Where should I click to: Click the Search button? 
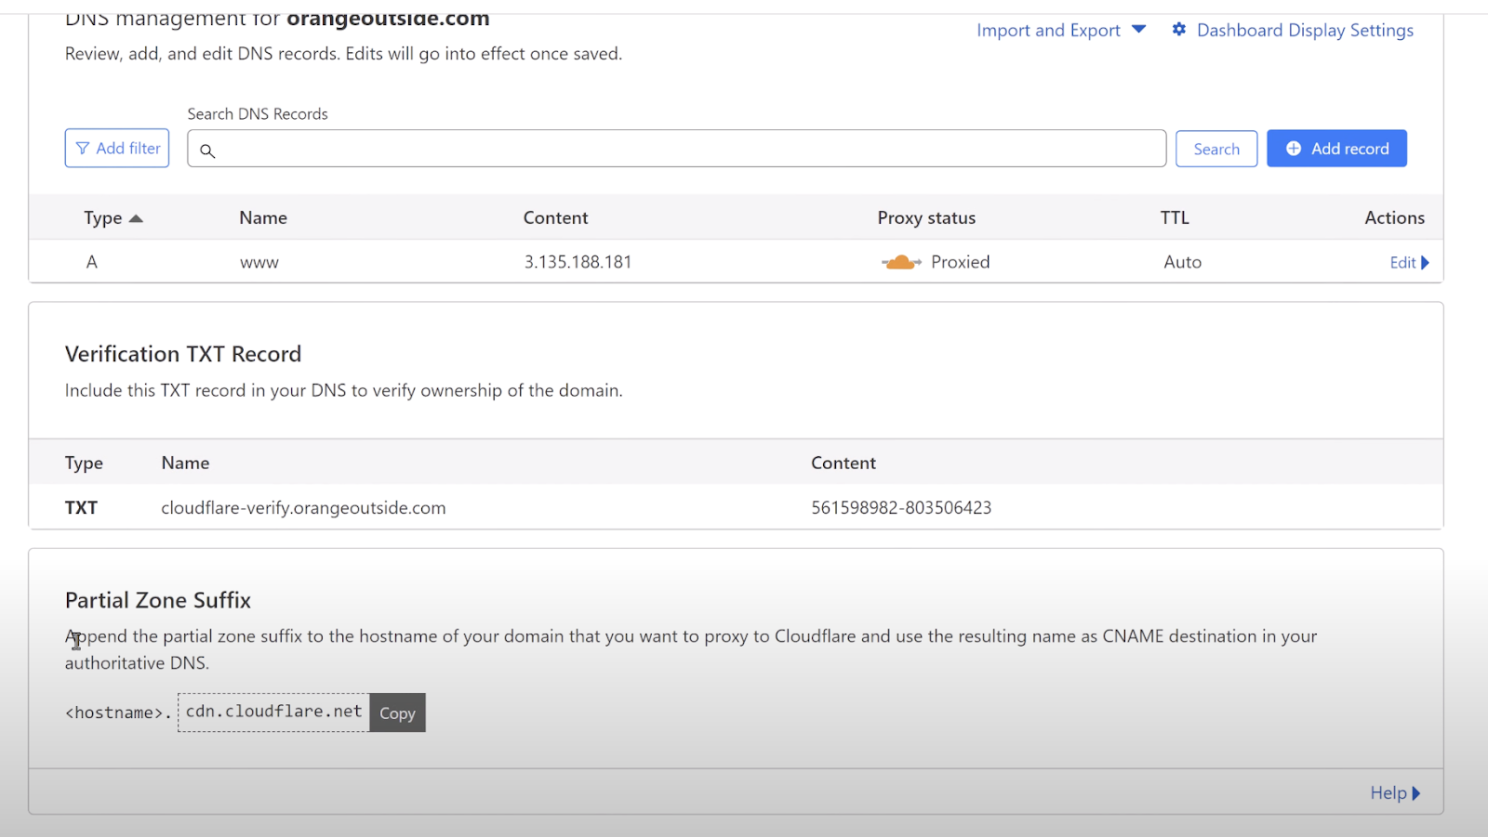point(1216,149)
